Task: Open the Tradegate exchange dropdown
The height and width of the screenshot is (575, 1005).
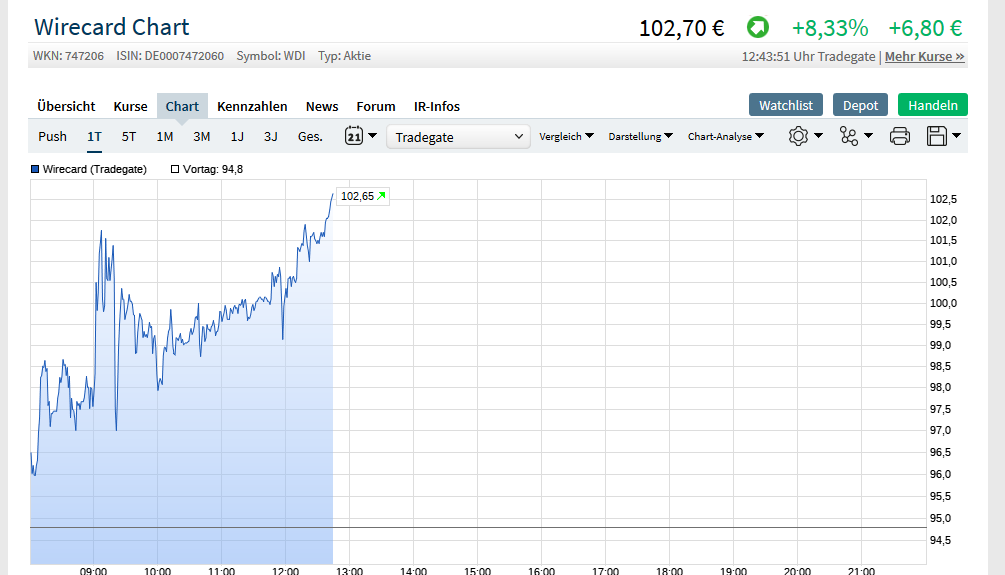Action: point(458,137)
